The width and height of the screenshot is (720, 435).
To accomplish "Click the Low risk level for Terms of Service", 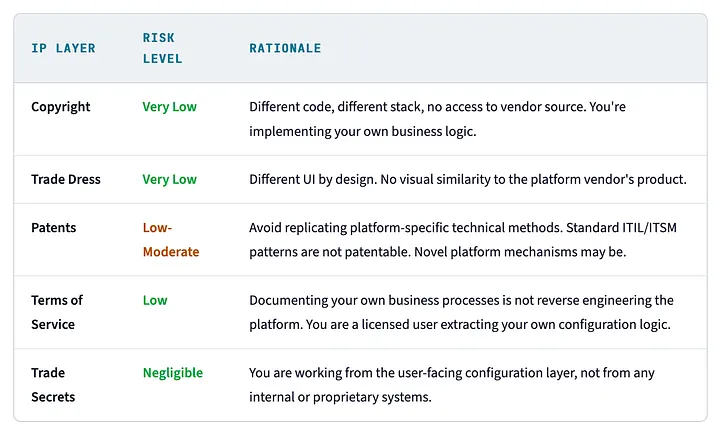I will tap(155, 300).
